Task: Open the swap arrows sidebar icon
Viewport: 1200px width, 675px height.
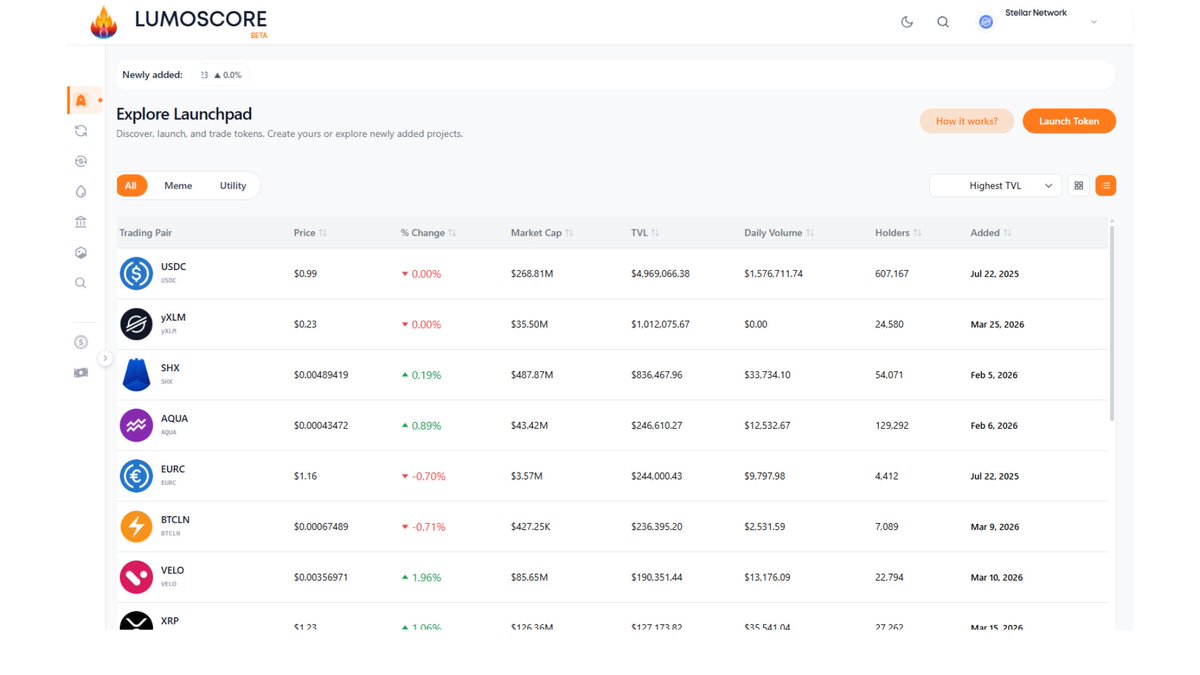Action: [x=81, y=131]
